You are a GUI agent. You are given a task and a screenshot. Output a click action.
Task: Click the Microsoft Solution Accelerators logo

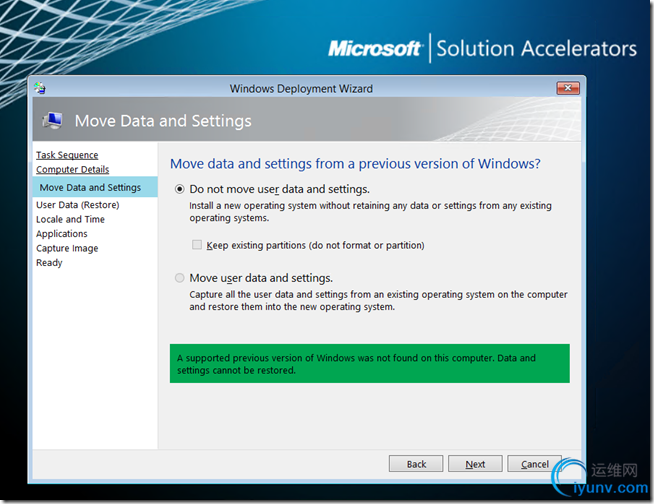(483, 48)
